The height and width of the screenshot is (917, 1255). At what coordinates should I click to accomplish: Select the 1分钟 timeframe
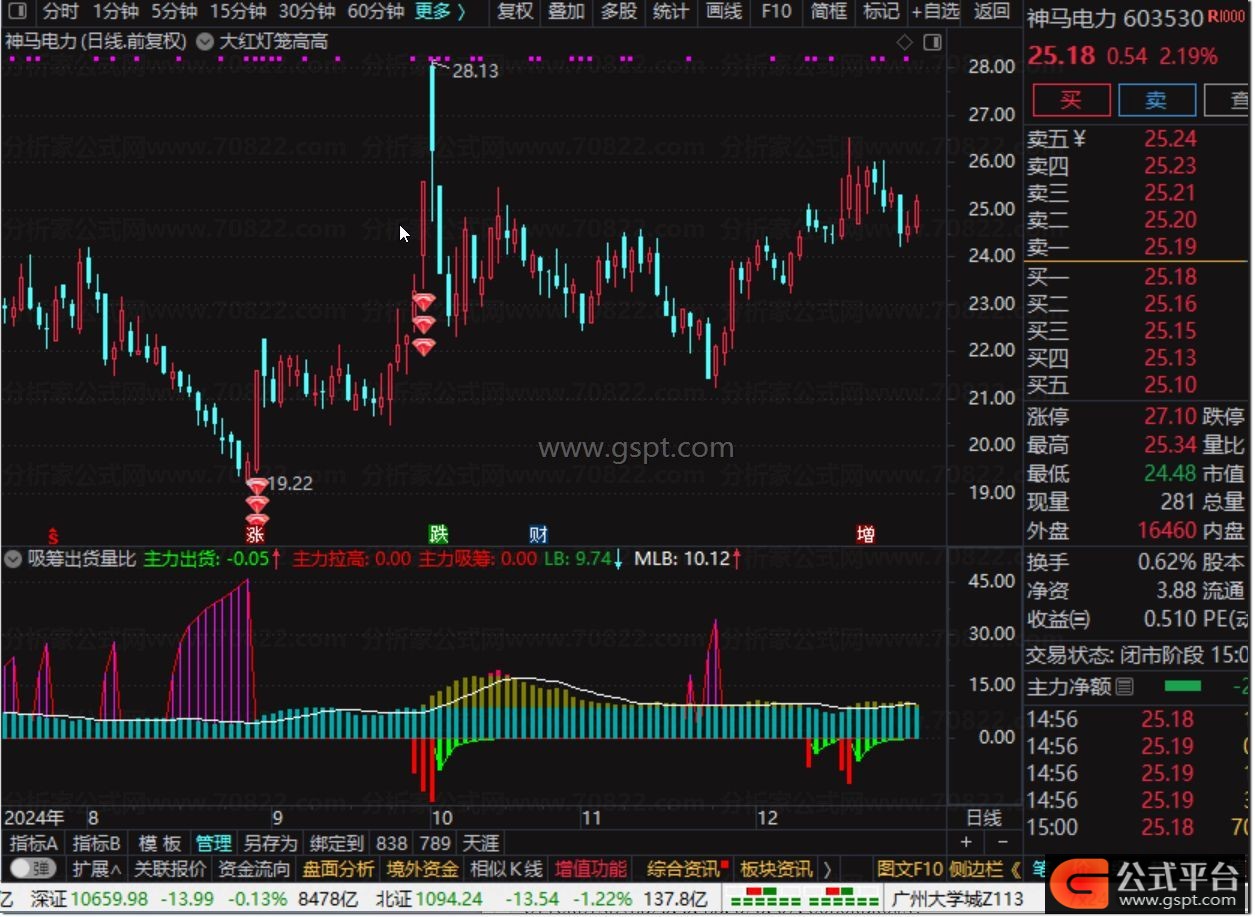pos(116,12)
